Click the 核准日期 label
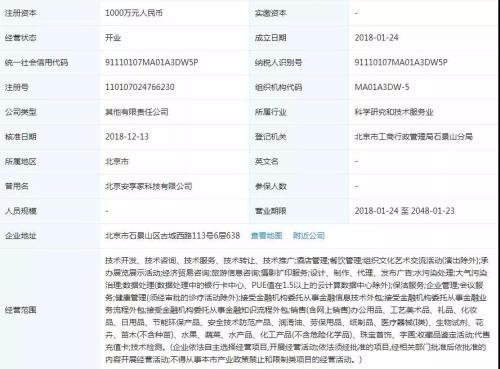Image resolution: width=500 pixels, height=369 pixels. 21,137
